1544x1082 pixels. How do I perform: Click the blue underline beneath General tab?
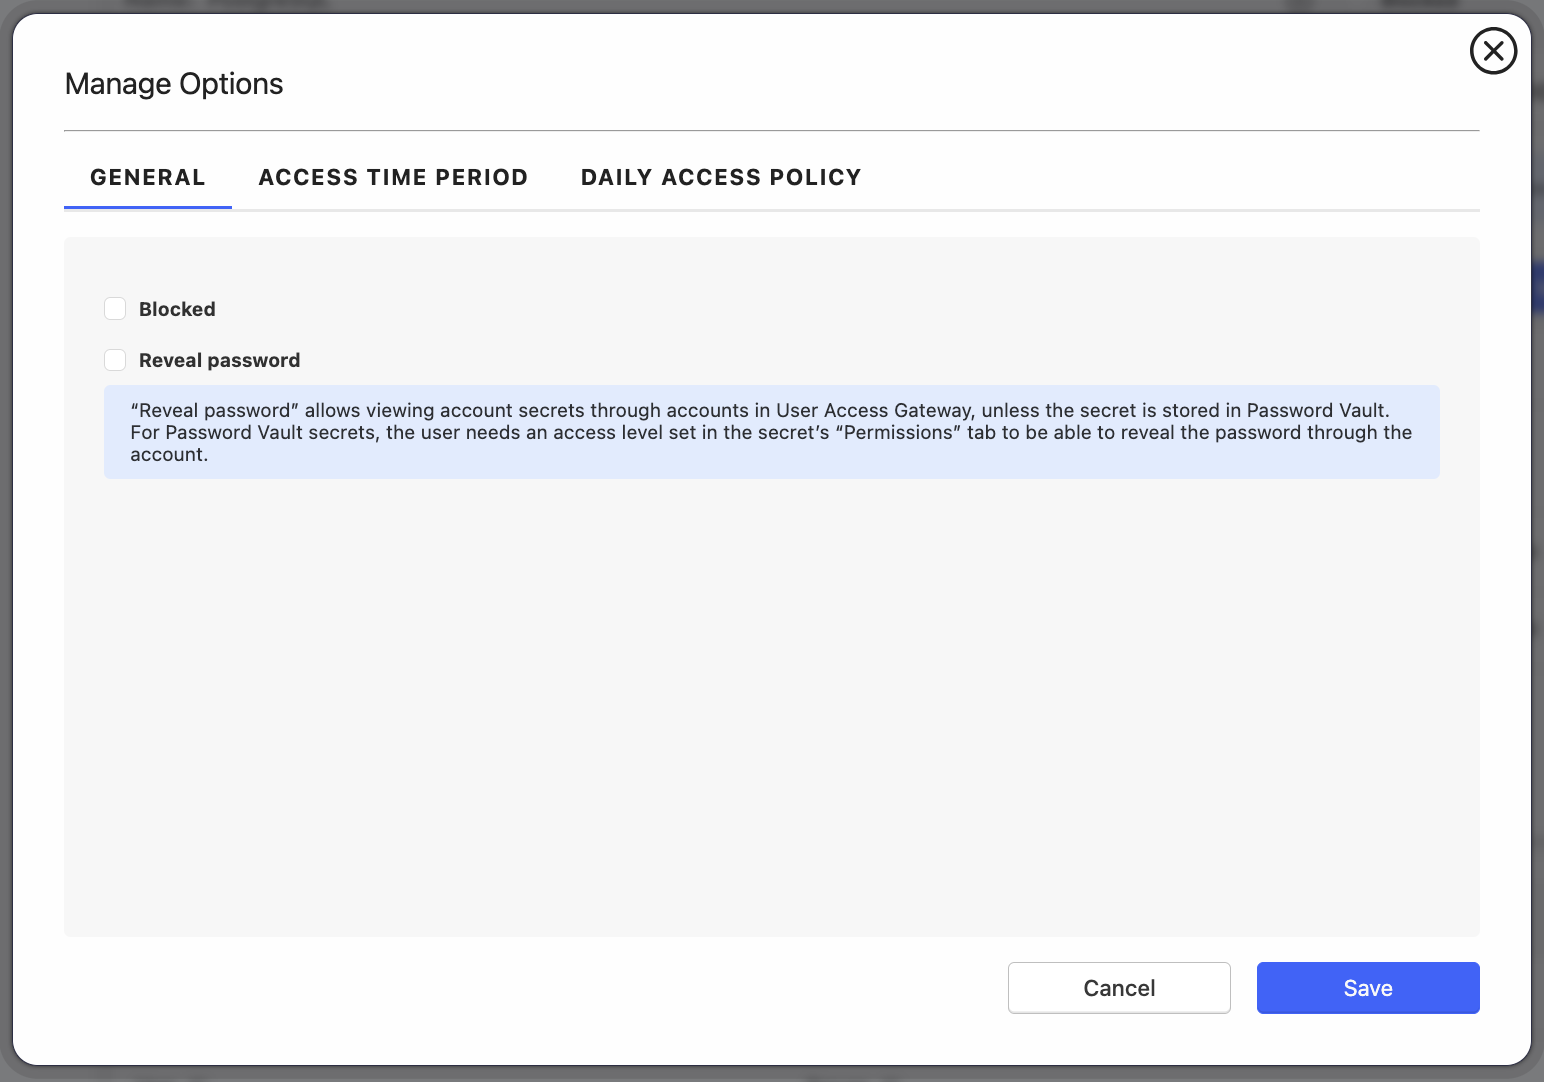(x=148, y=207)
